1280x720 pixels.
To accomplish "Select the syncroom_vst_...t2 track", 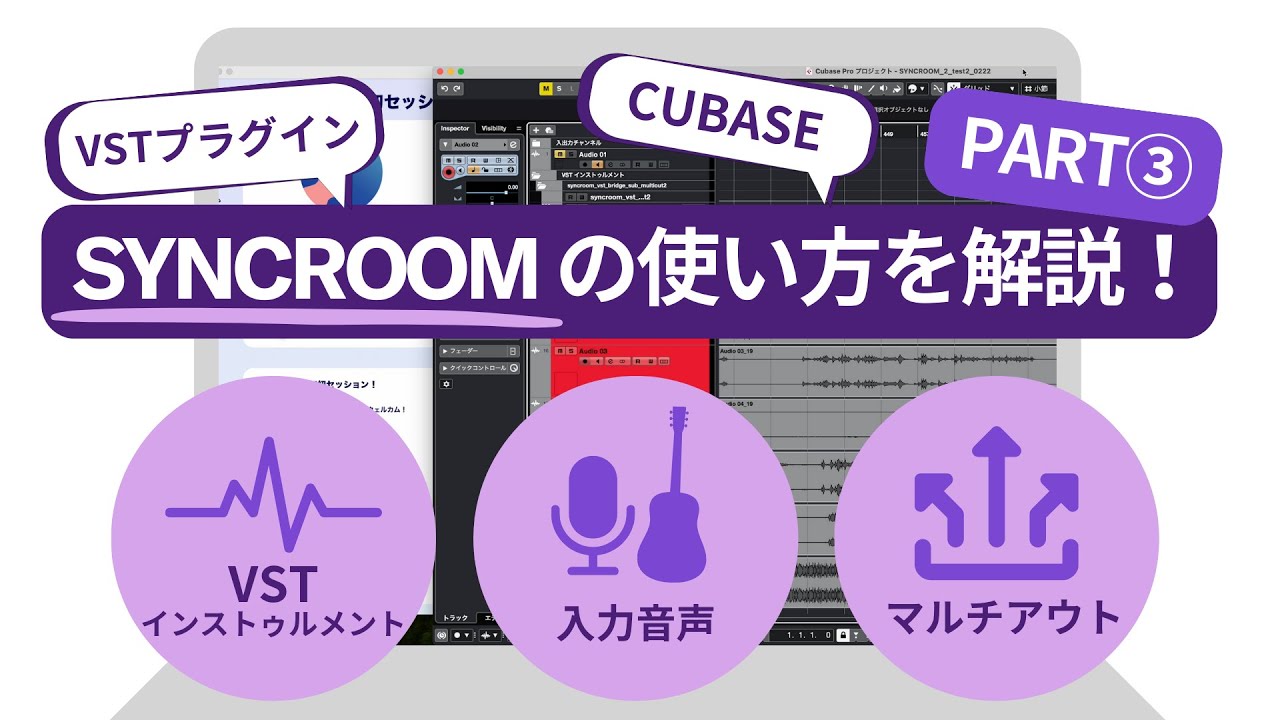I will pyautogui.click(x=620, y=197).
